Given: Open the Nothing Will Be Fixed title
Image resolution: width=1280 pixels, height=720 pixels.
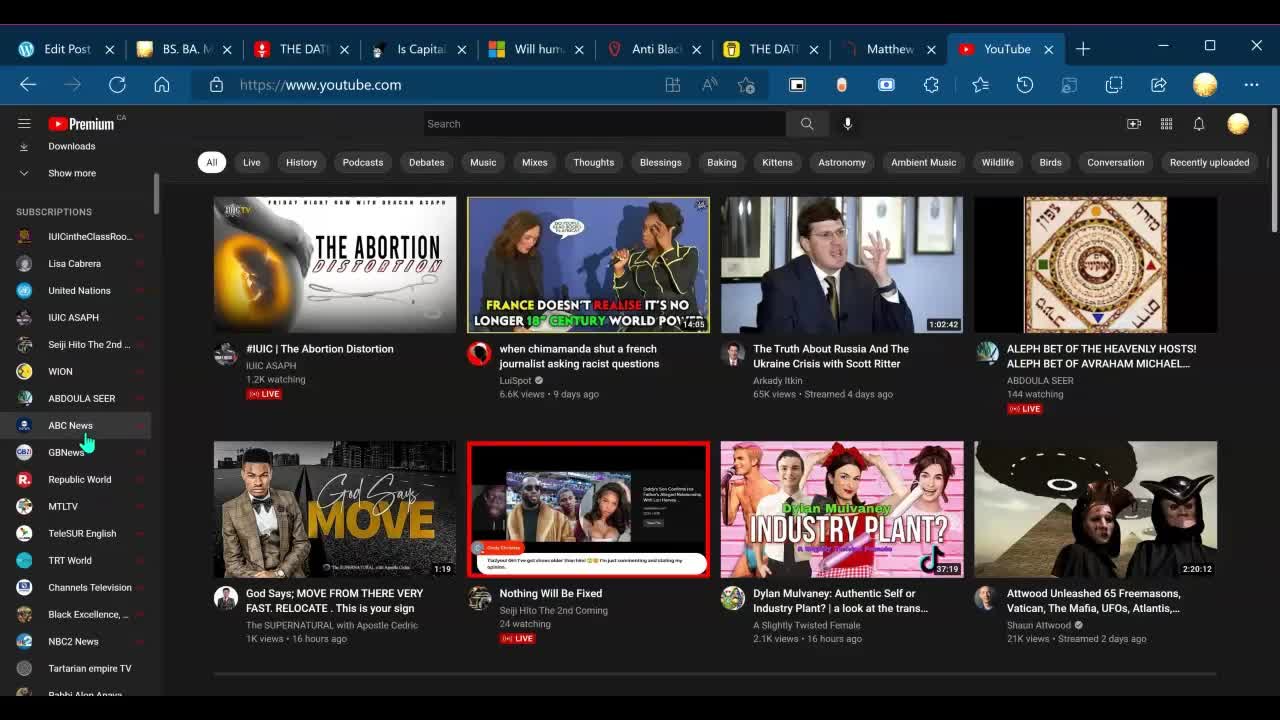Looking at the screenshot, I should coord(550,593).
